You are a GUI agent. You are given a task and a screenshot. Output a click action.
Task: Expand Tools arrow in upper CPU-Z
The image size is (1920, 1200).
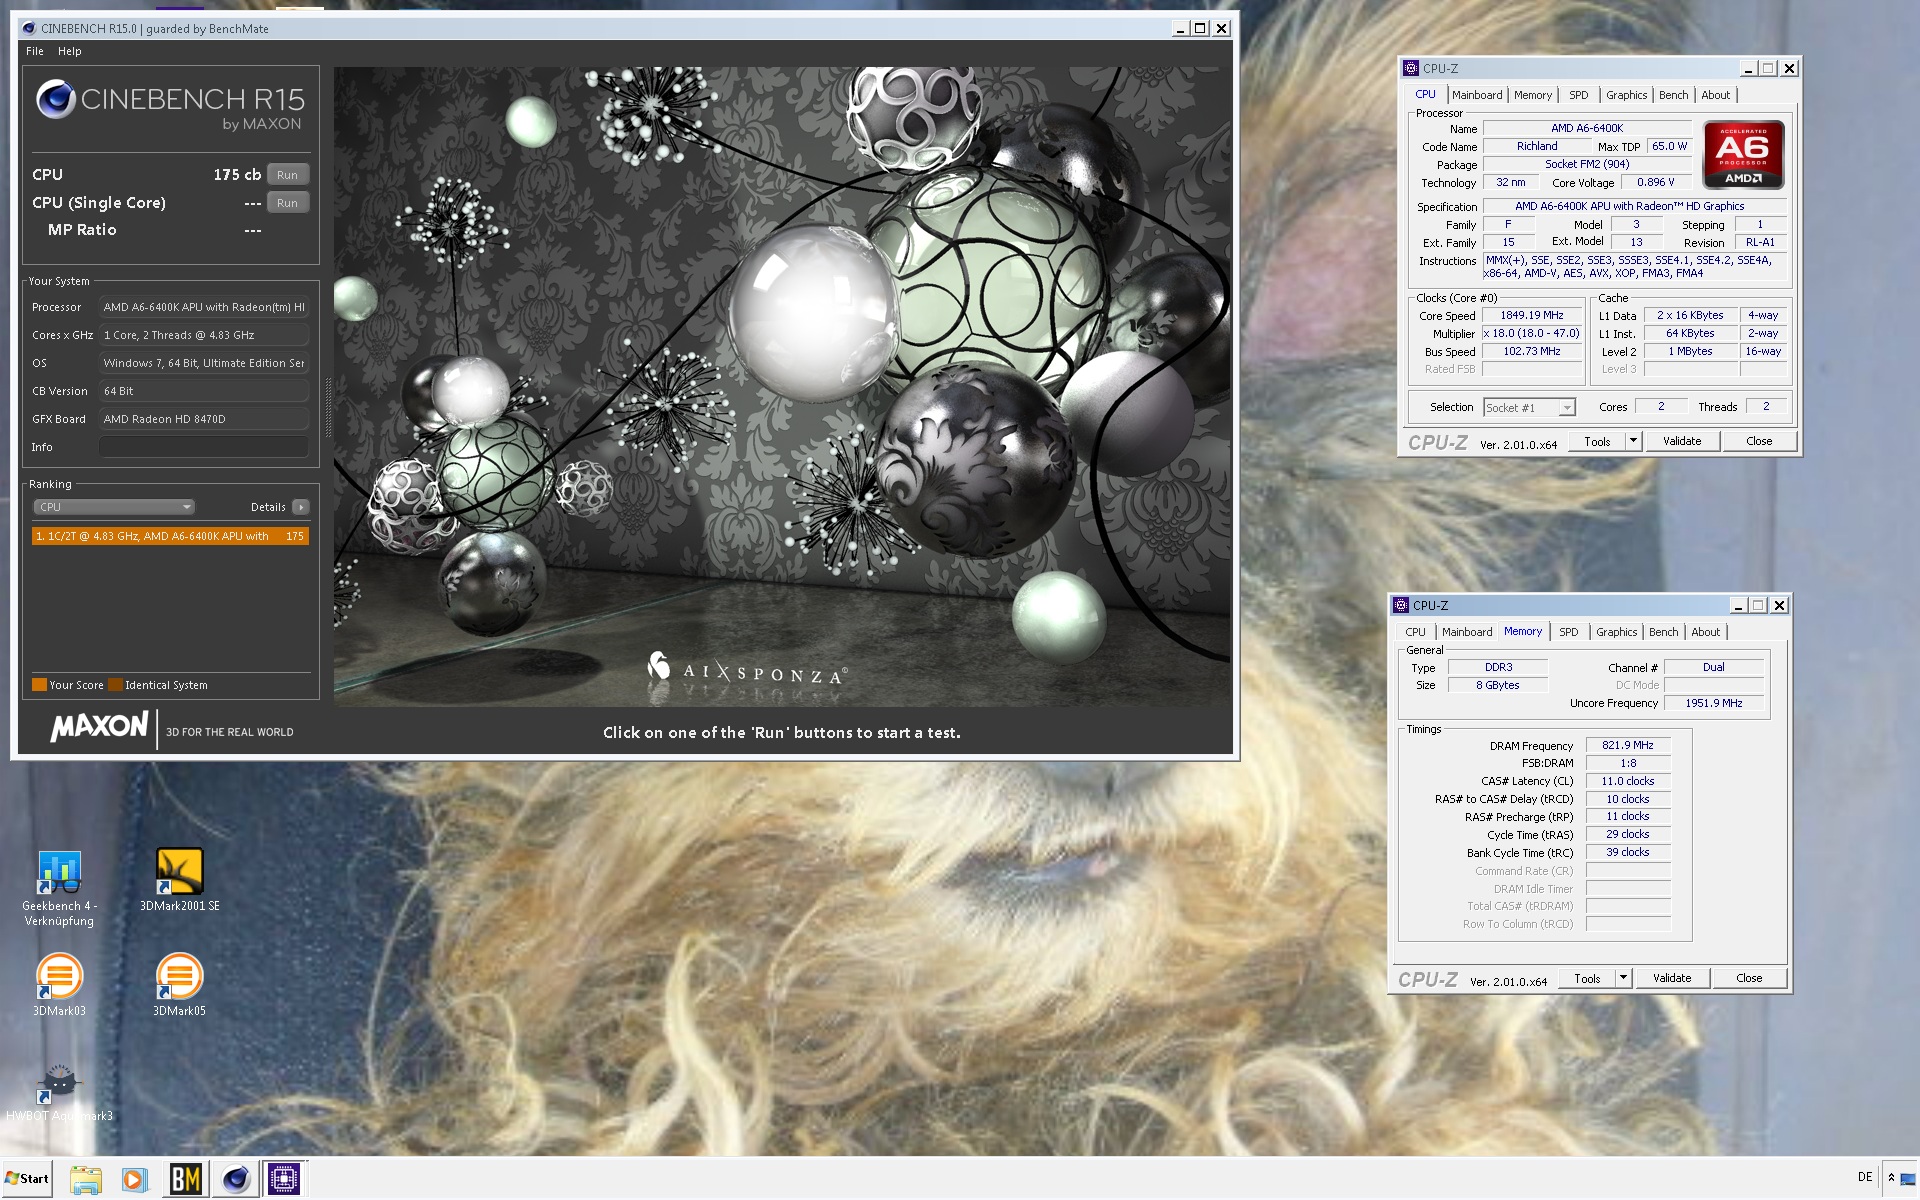coord(1633,441)
